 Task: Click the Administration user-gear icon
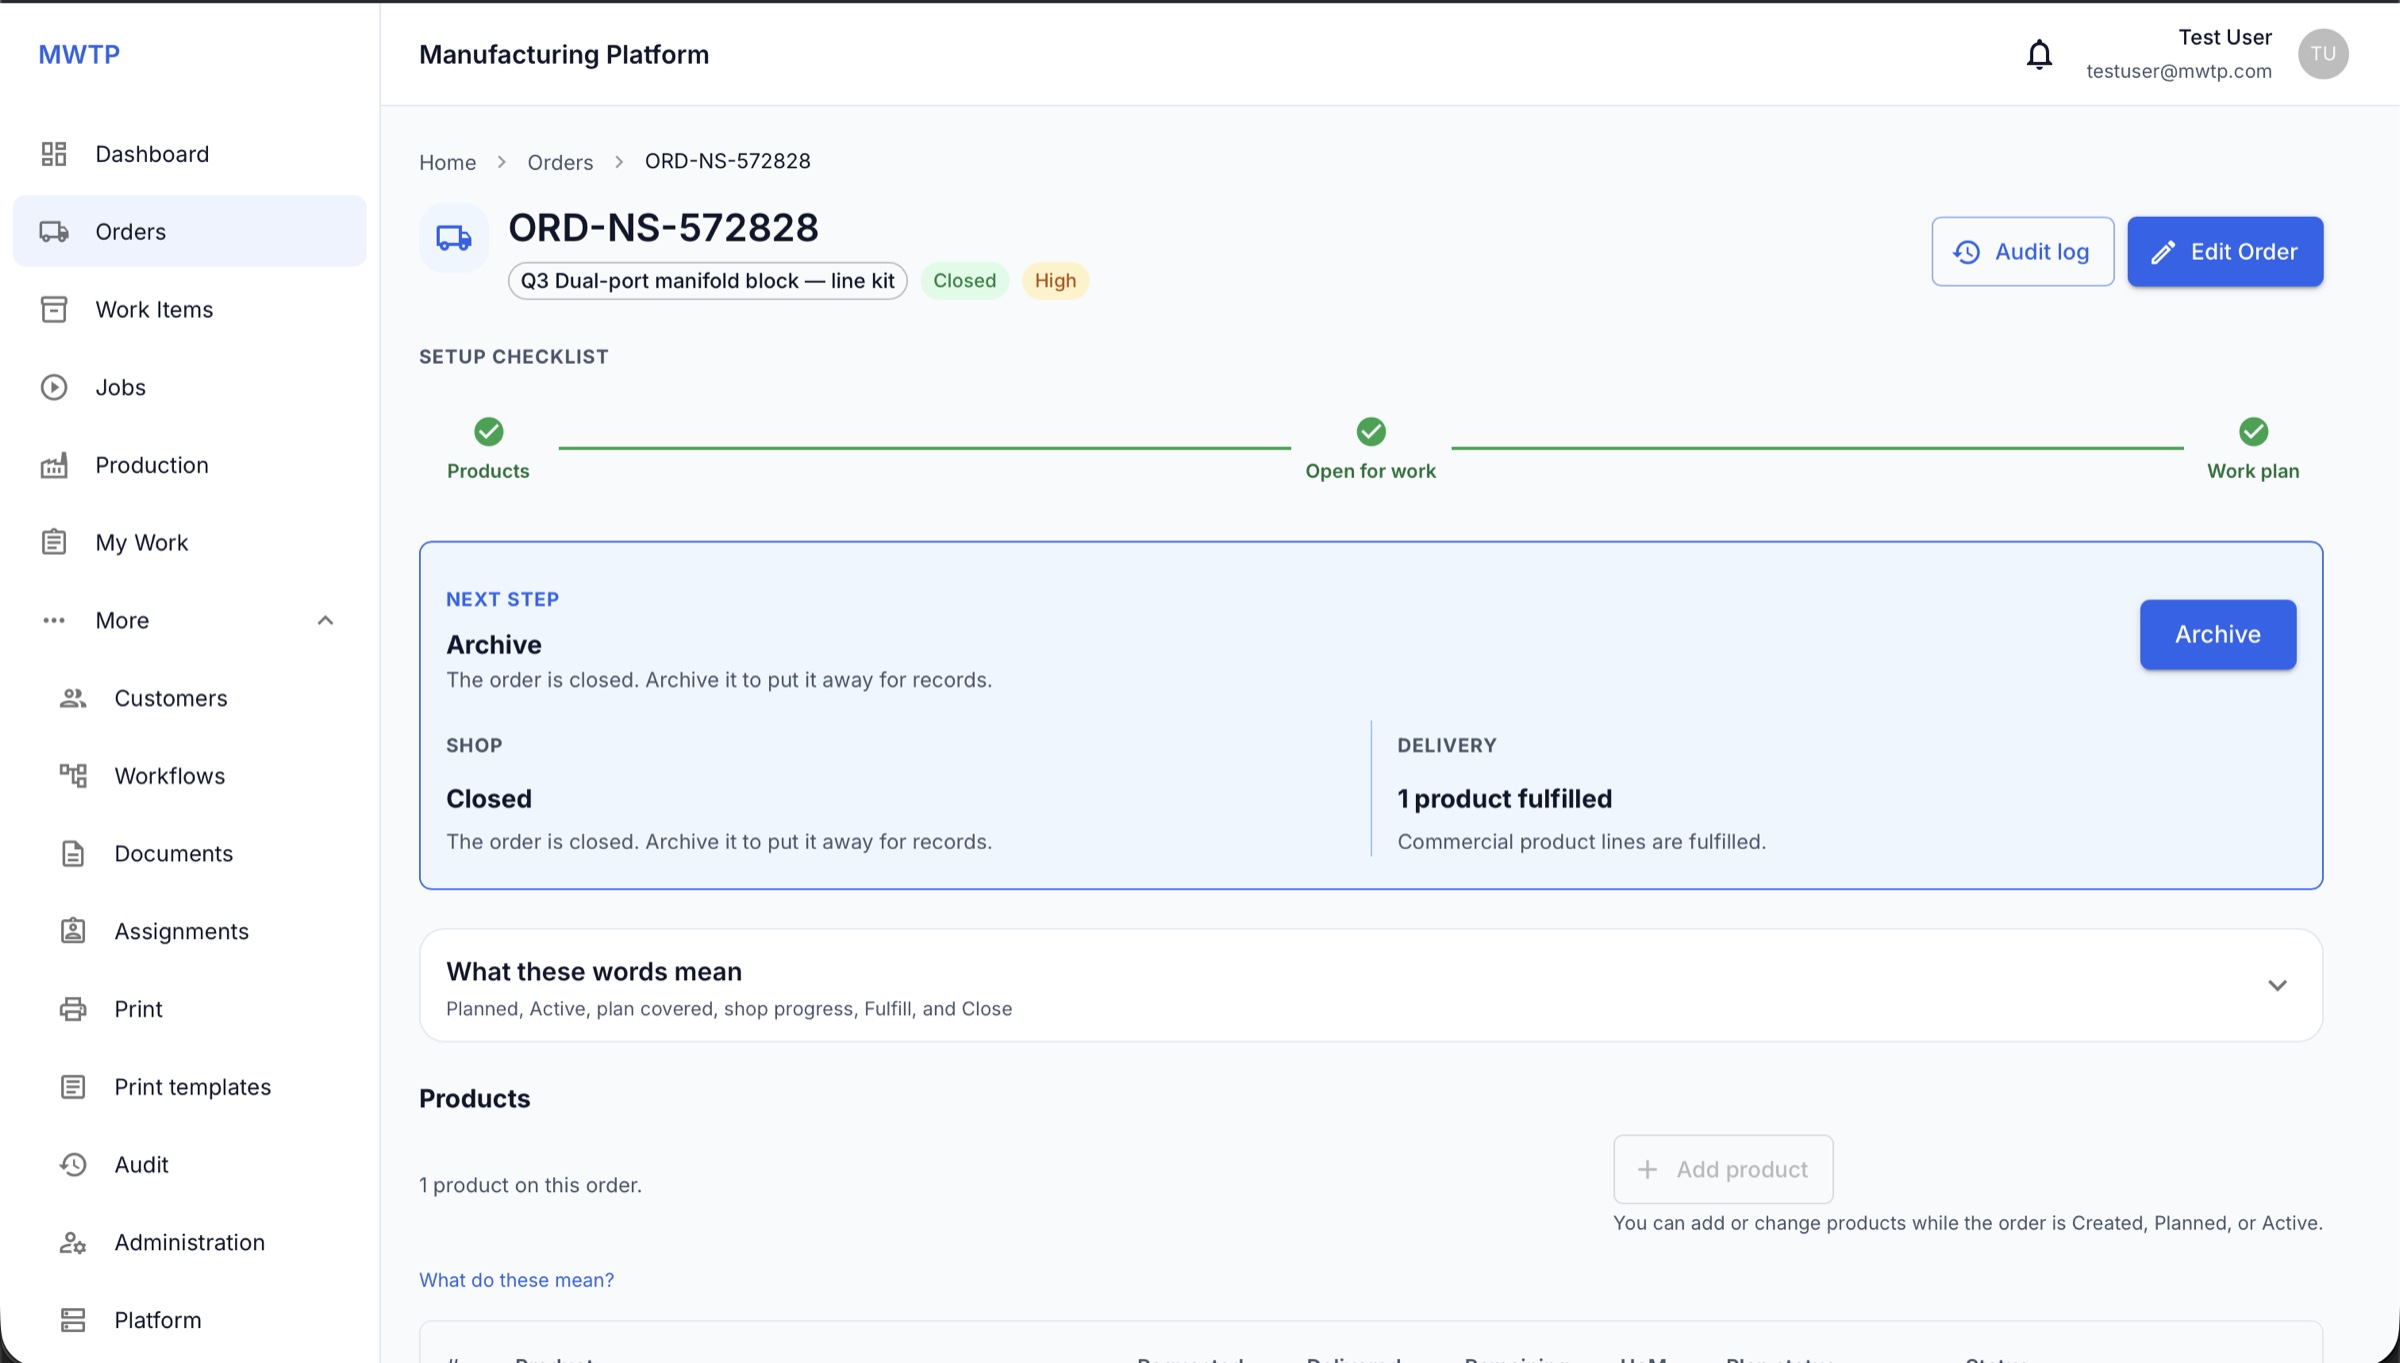pos(73,1243)
